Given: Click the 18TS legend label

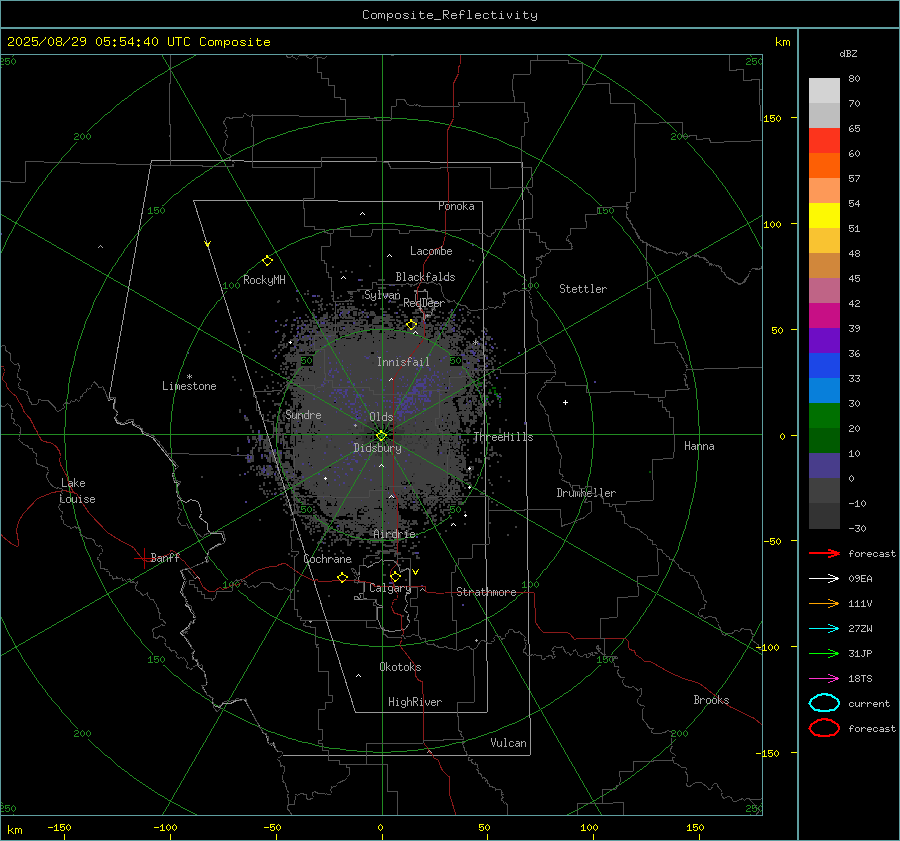Looking at the screenshot, I should click(860, 679).
